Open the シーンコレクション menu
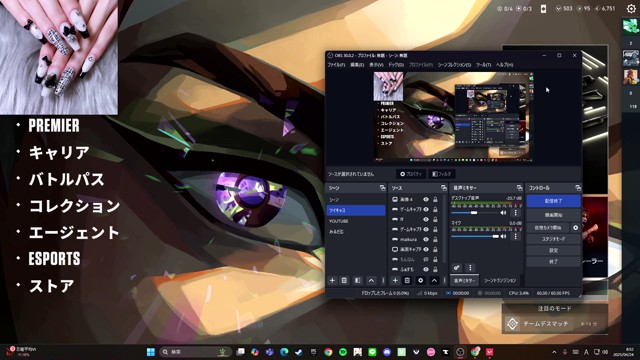This screenshot has width=640, height=360. pos(454,65)
